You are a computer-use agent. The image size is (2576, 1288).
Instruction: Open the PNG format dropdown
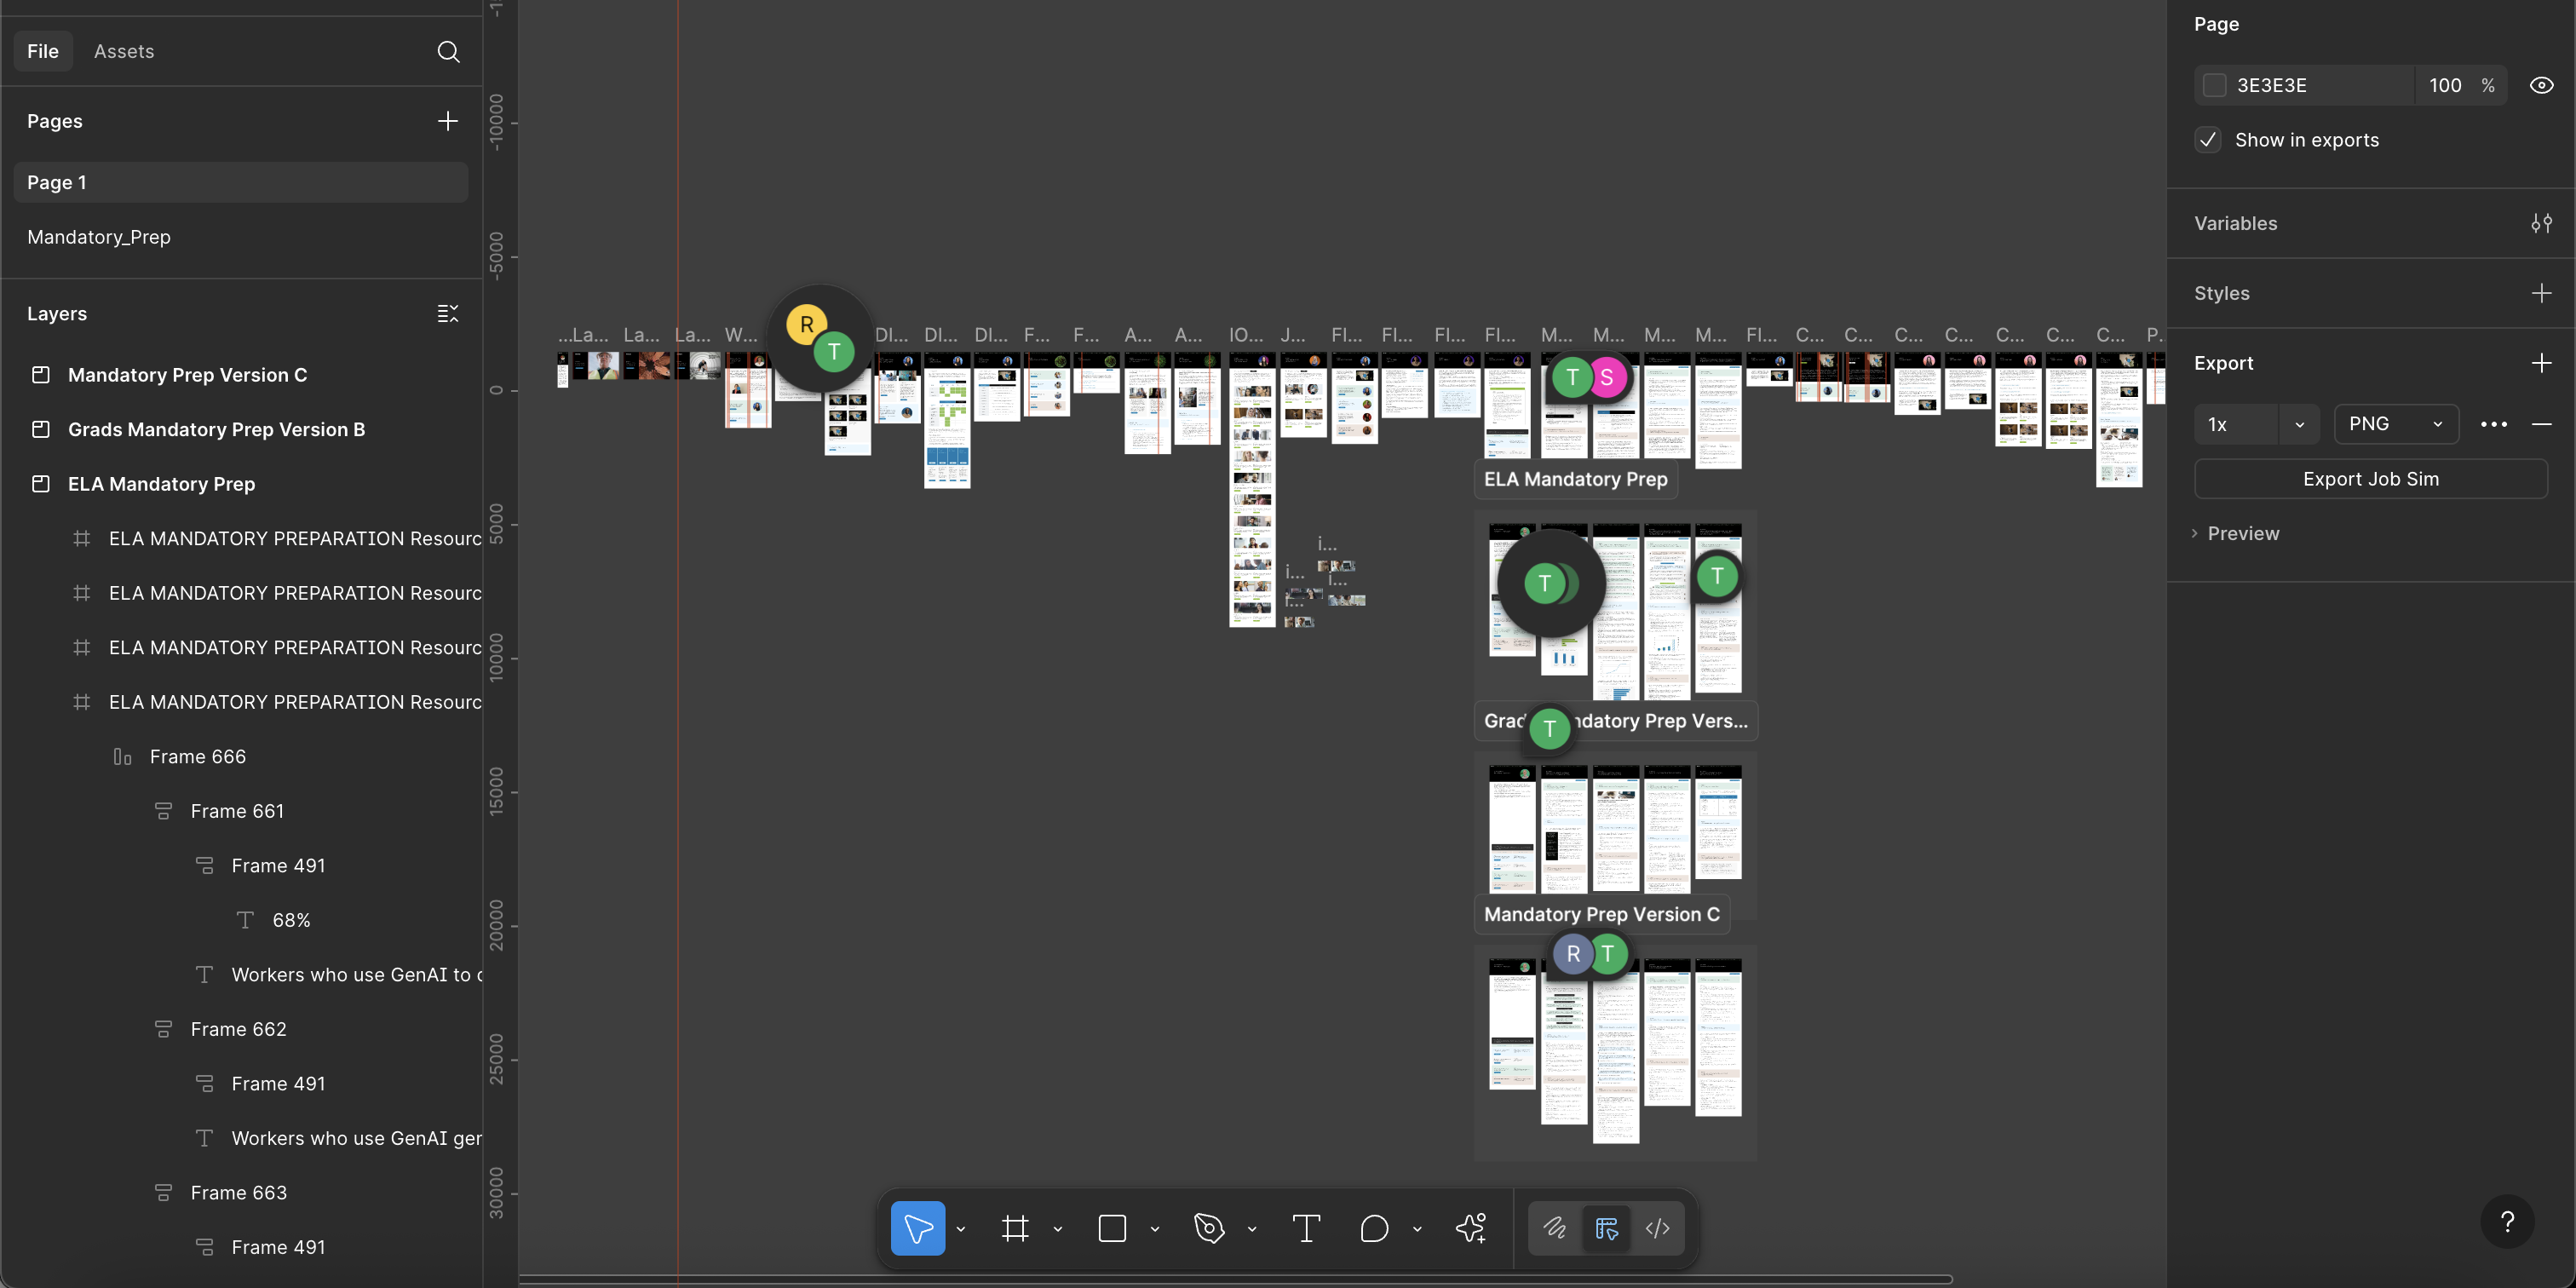point(2396,424)
